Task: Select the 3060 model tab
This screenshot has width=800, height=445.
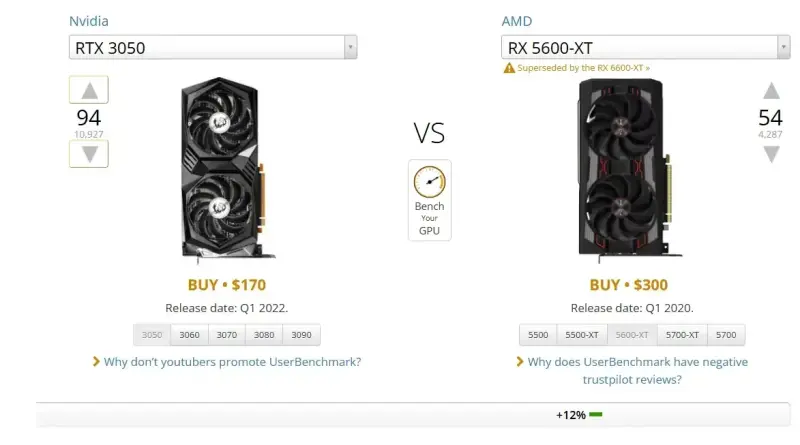Action: tap(189, 335)
